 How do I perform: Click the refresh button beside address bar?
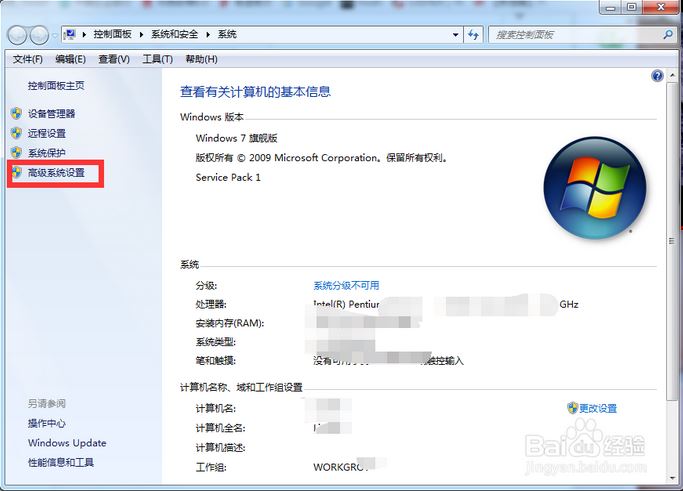[473, 34]
